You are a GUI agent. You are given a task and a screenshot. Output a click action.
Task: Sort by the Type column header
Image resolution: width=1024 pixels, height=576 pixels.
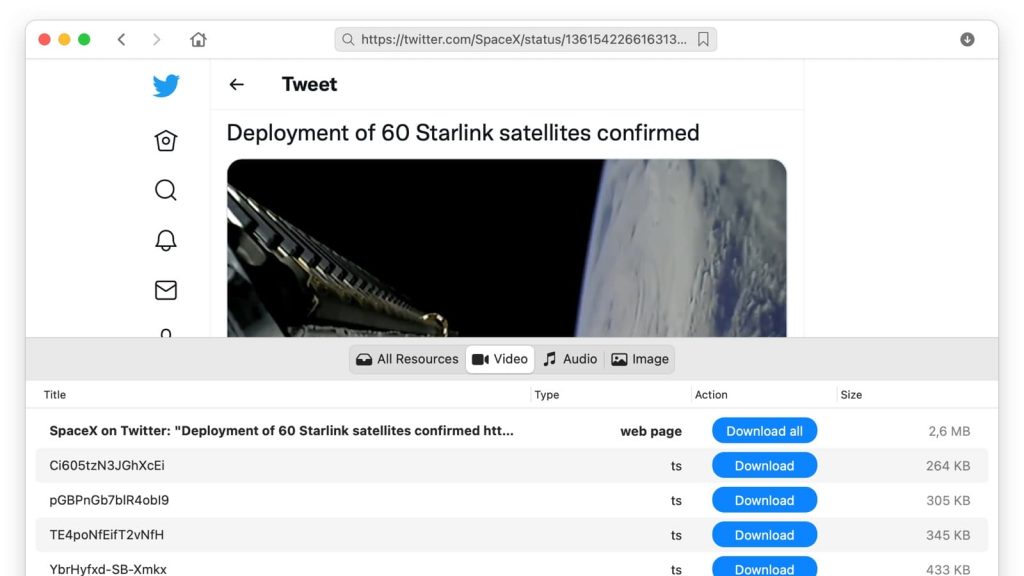pyautogui.click(x=547, y=395)
